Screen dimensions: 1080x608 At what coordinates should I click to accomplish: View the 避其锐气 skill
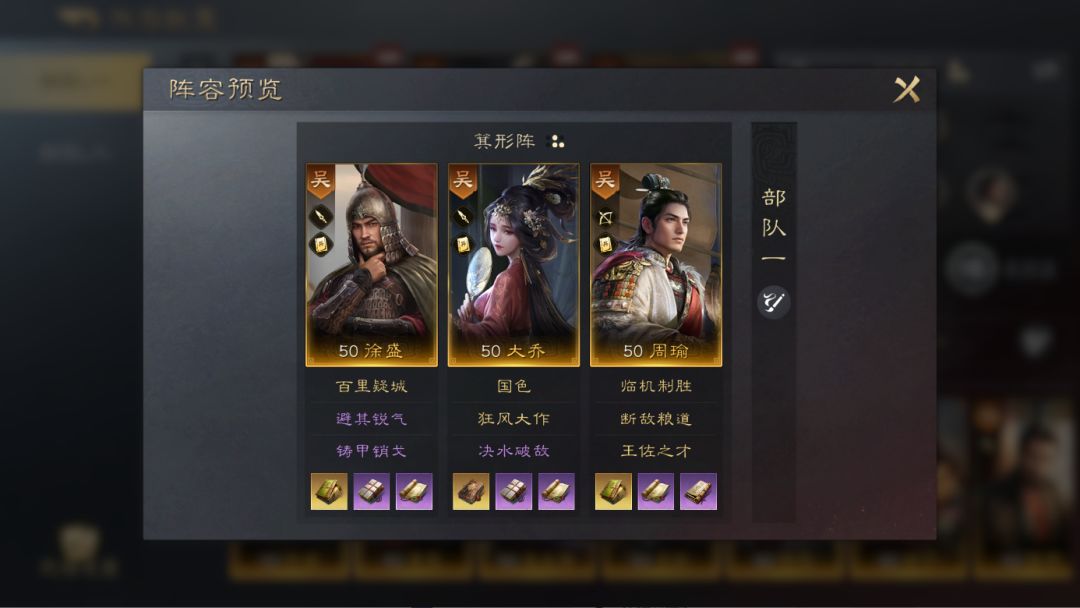[371, 419]
